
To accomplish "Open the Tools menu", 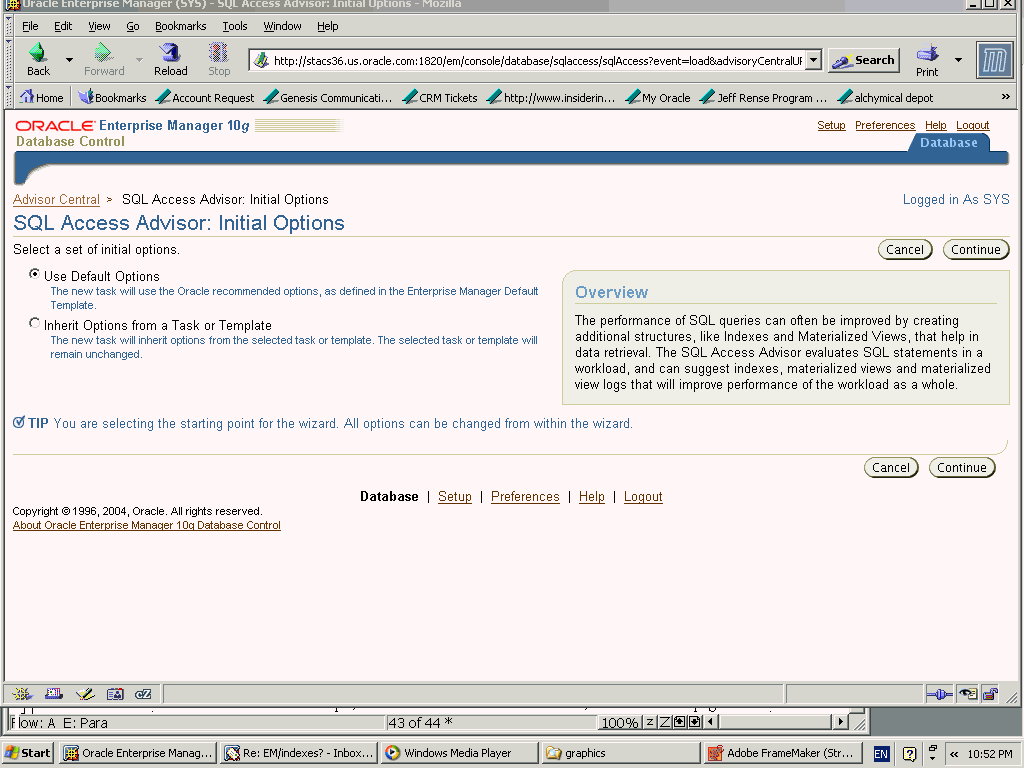I will point(235,26).
